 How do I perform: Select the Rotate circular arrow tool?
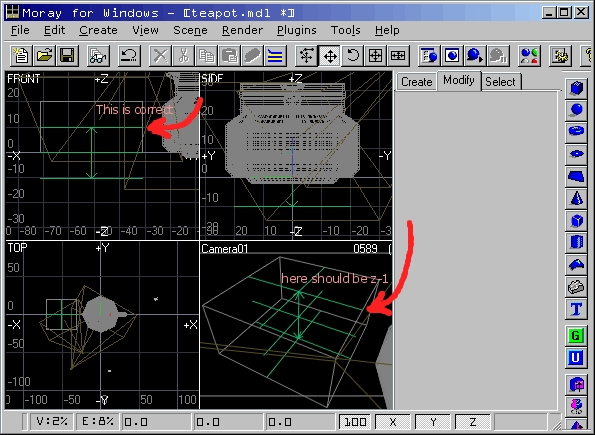tap(353, 56)
